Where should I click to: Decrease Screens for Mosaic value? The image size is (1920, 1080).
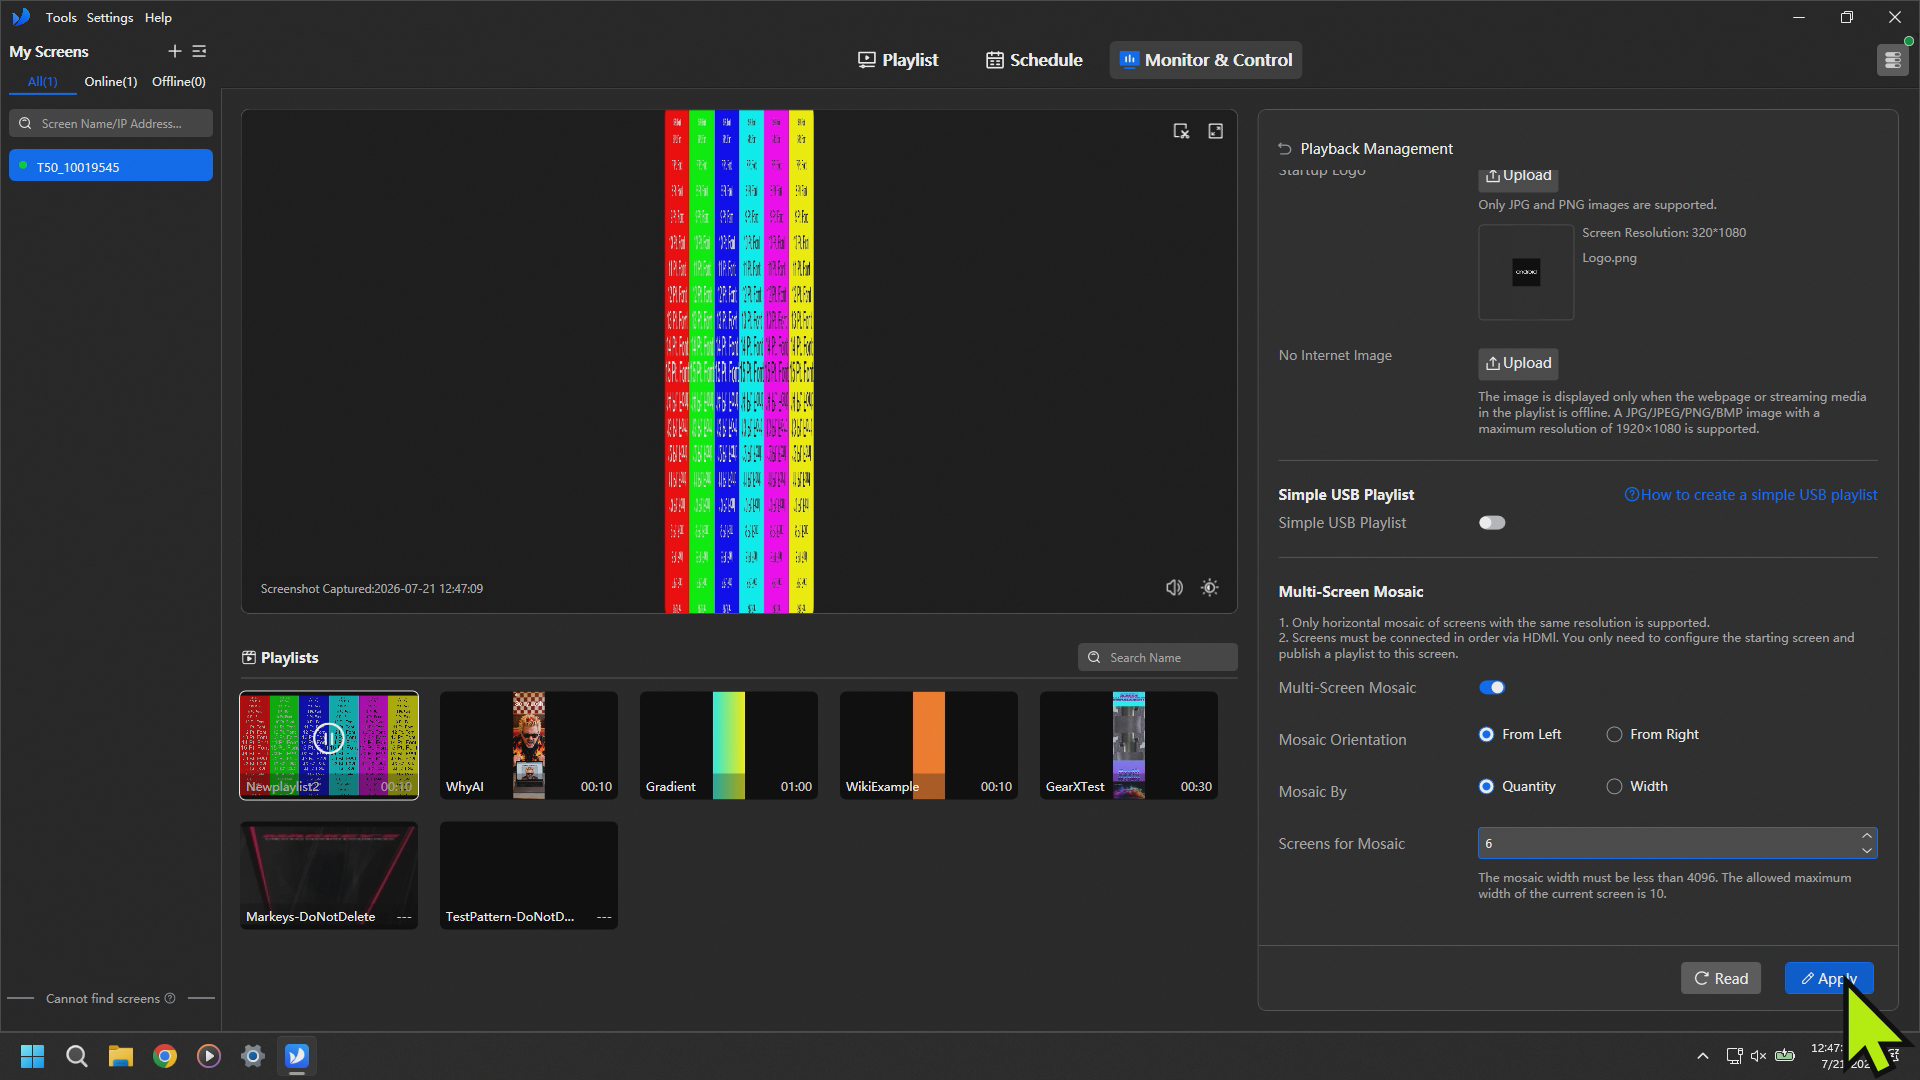[1866, 851]
